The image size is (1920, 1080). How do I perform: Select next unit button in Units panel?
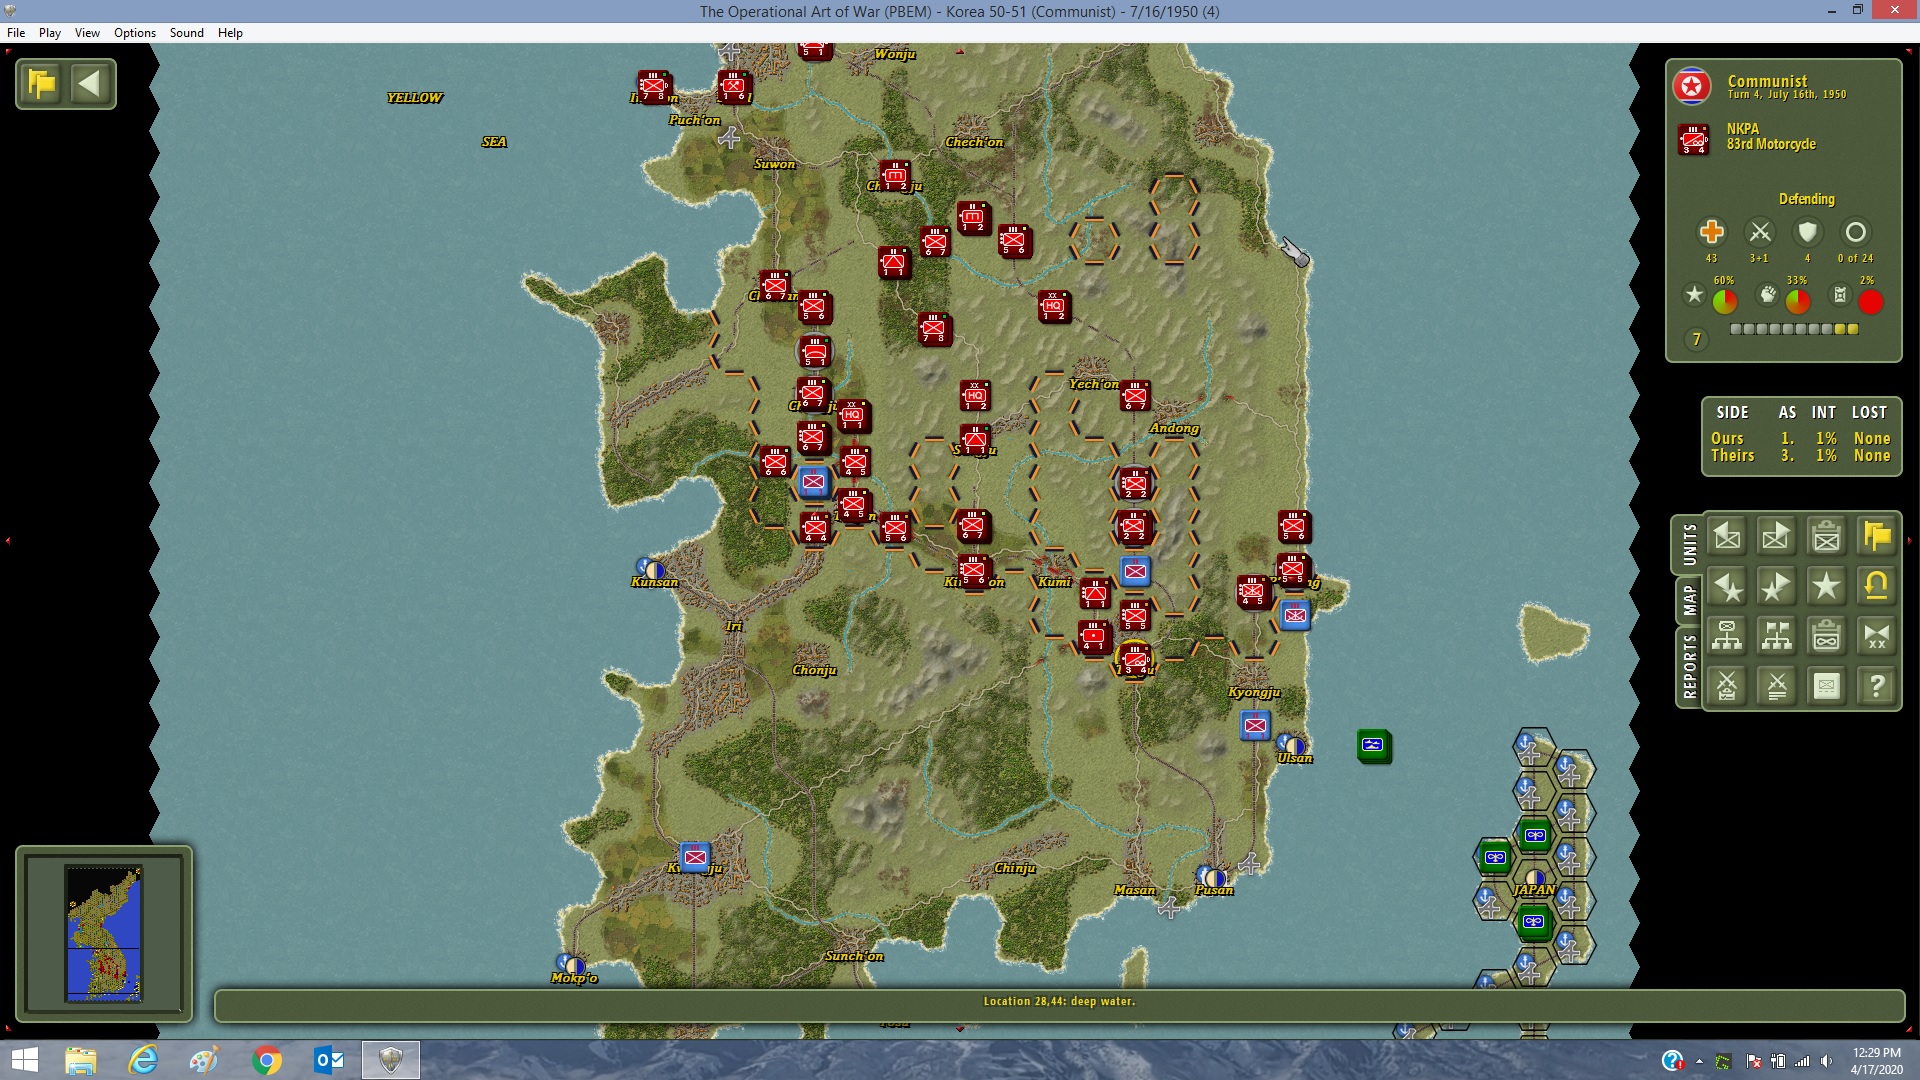tap(1777, 537)
